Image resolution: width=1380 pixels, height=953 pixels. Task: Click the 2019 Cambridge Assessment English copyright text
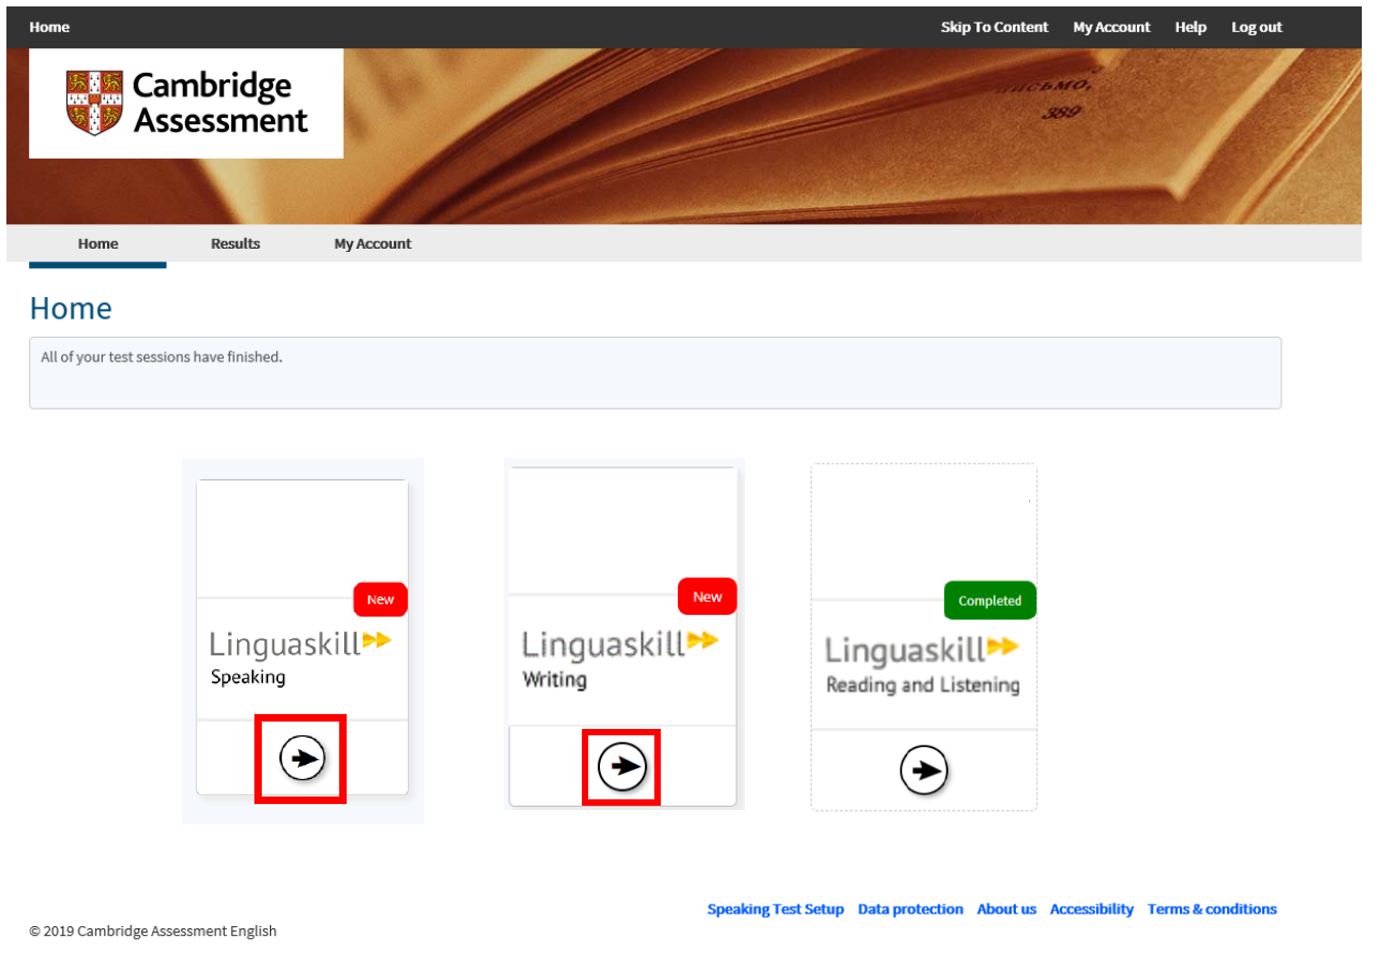click(153, 931)
